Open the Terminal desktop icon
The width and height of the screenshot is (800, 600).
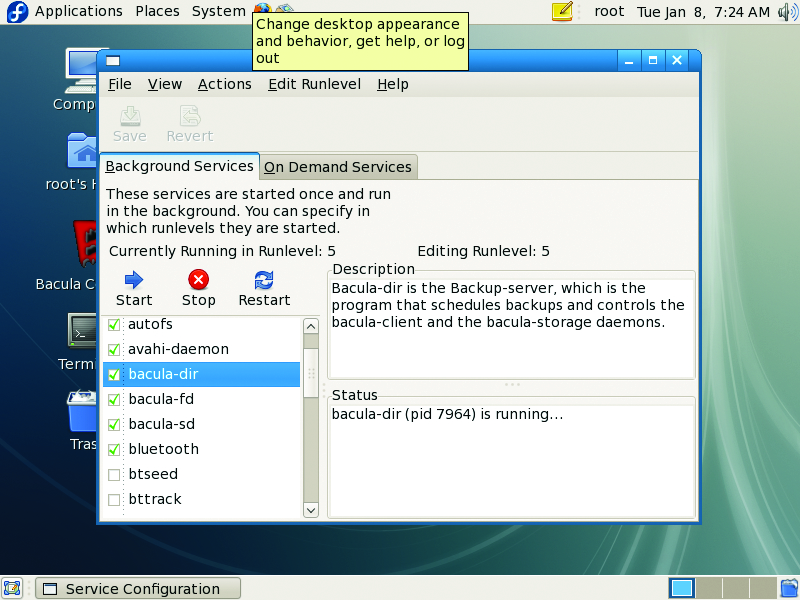click(x=82, y=330)
